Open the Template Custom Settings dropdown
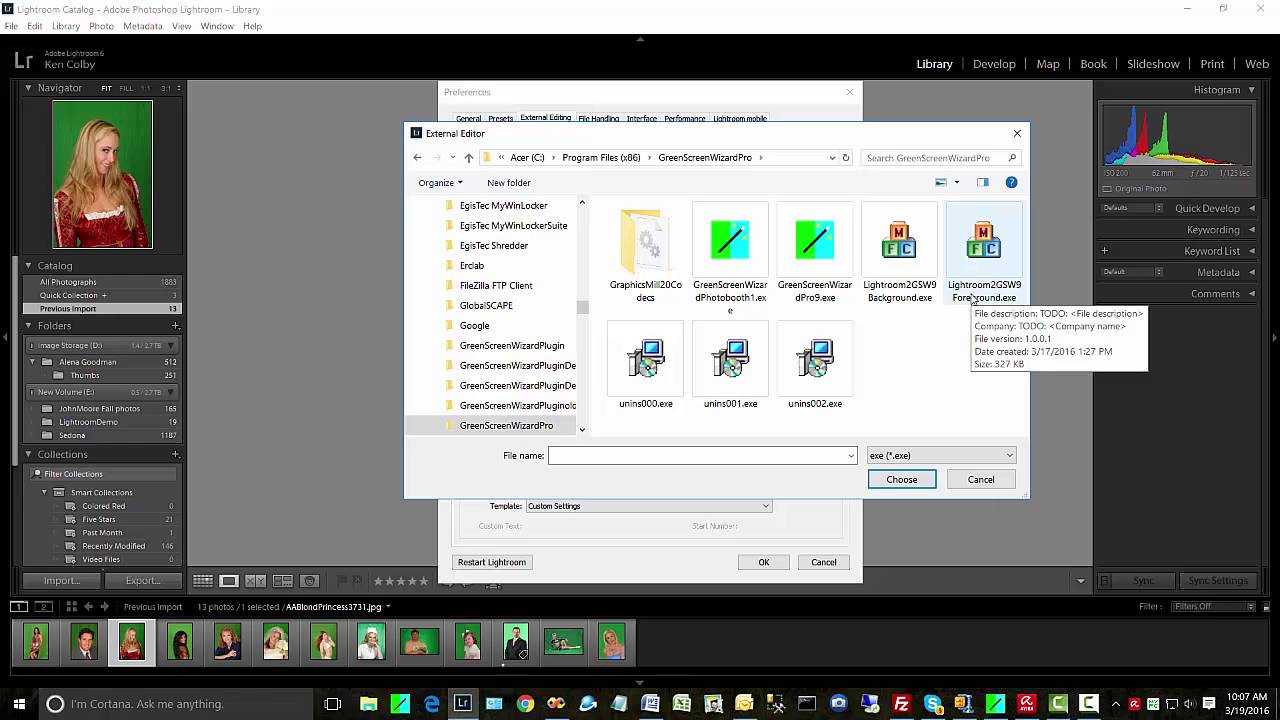The width and height of the screenshot is (1280, 720). pyautogui.click(x=648, y=506)
